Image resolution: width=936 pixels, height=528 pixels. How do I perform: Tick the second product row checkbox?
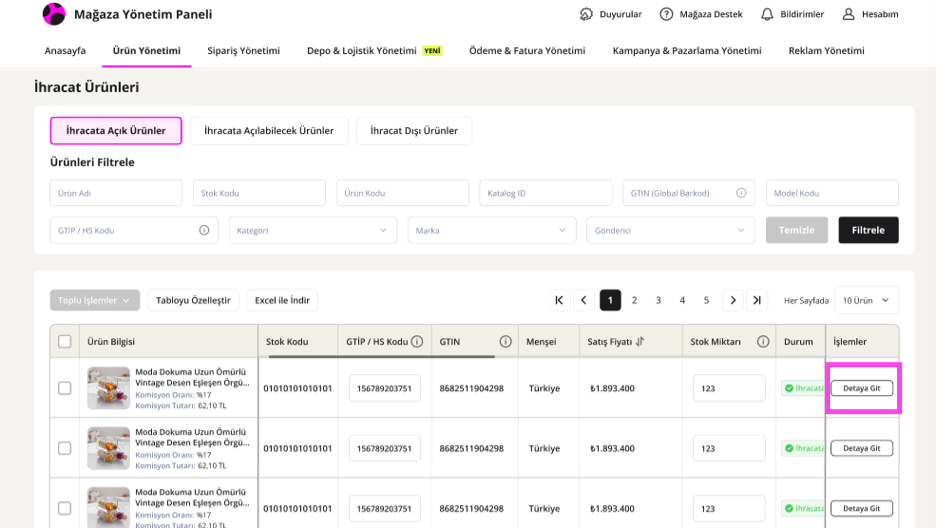click(x=64, y=448)
